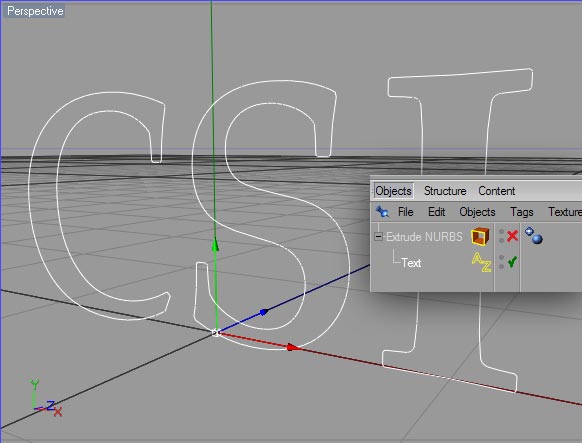This screenshot has width=582, height=443.
Task: Click the object origin point in viewport
Action: tap(216, 332)
